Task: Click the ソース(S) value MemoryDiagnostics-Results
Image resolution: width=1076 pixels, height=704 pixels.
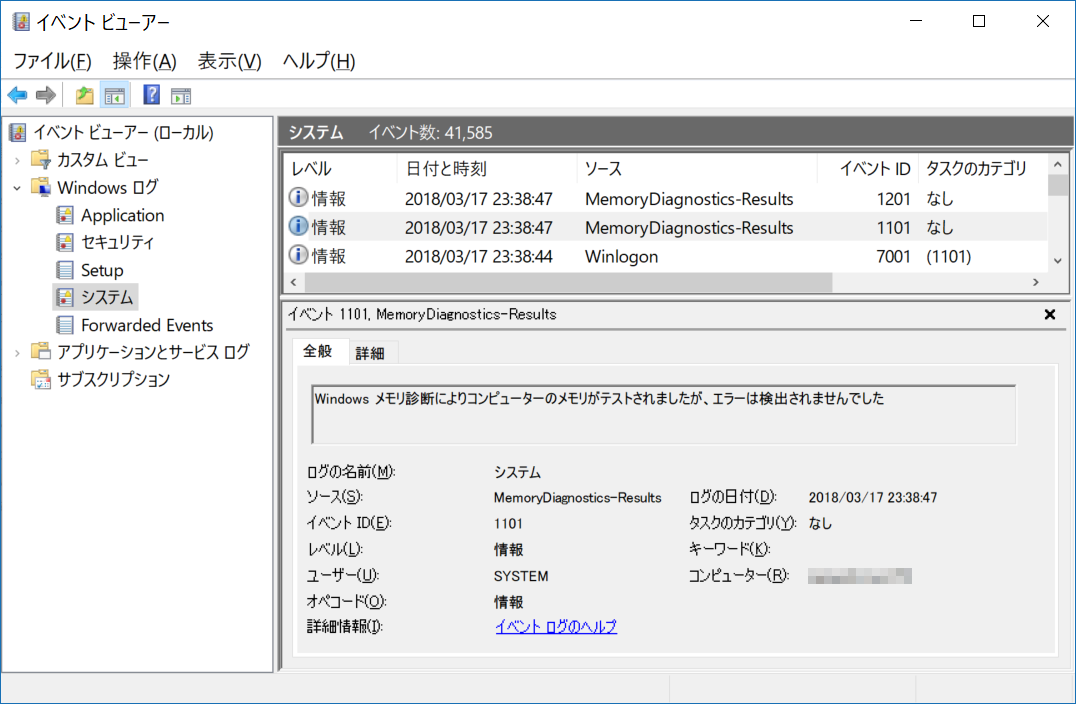Action: click(x=577, y=497)
